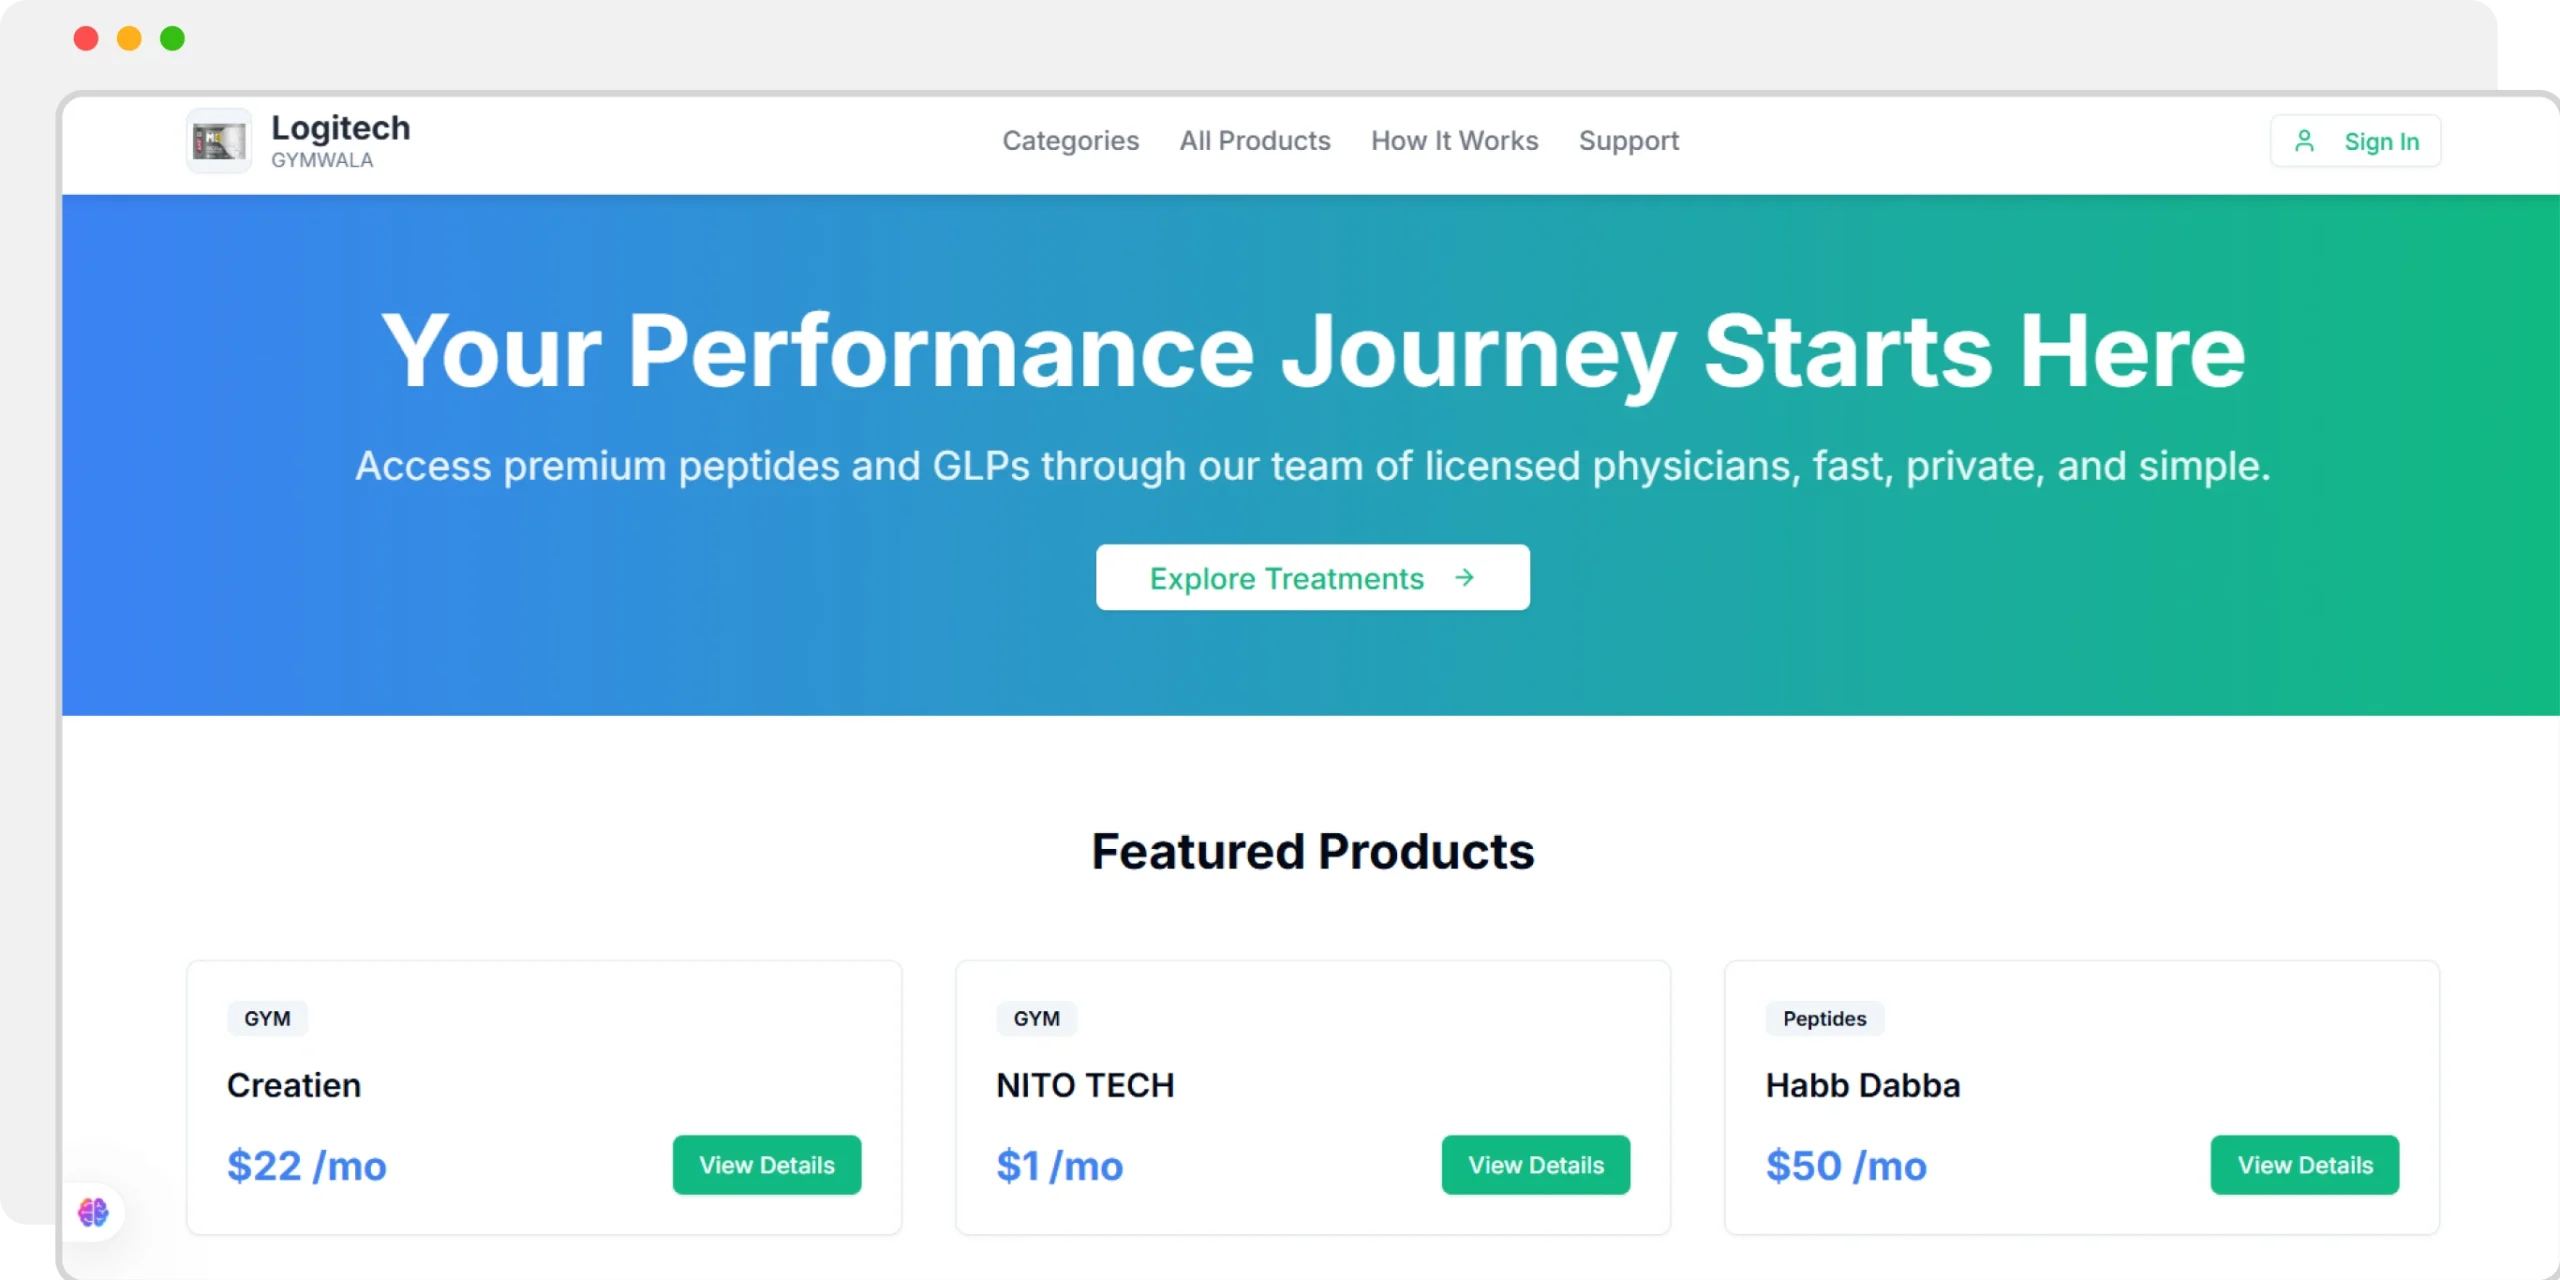This screenshot has height=1280, width=2560.
Task: Select the Peptides category tag
Action: [1824, 1018]
